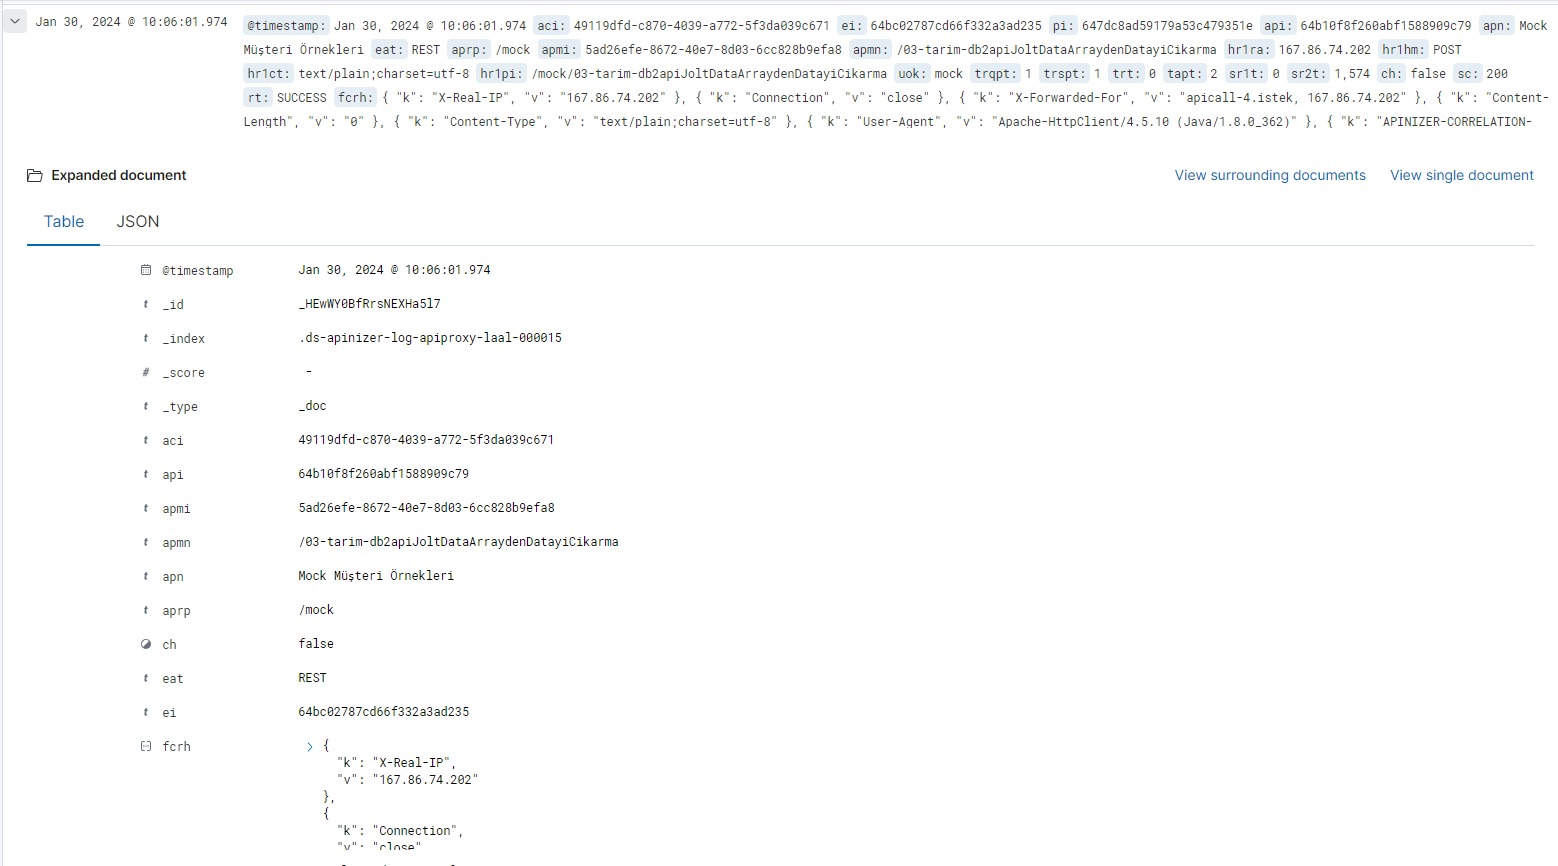Switch to the JSON tab
1558x866 pixels.
click(x=138, y=222)
